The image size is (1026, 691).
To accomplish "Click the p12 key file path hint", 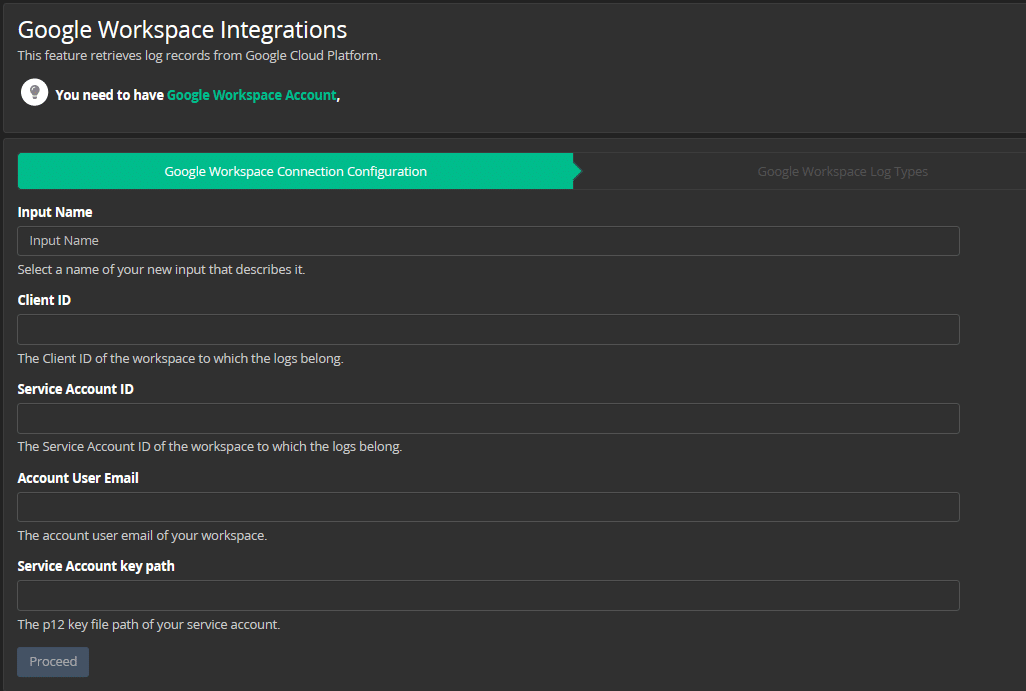I will click(149, 625).
